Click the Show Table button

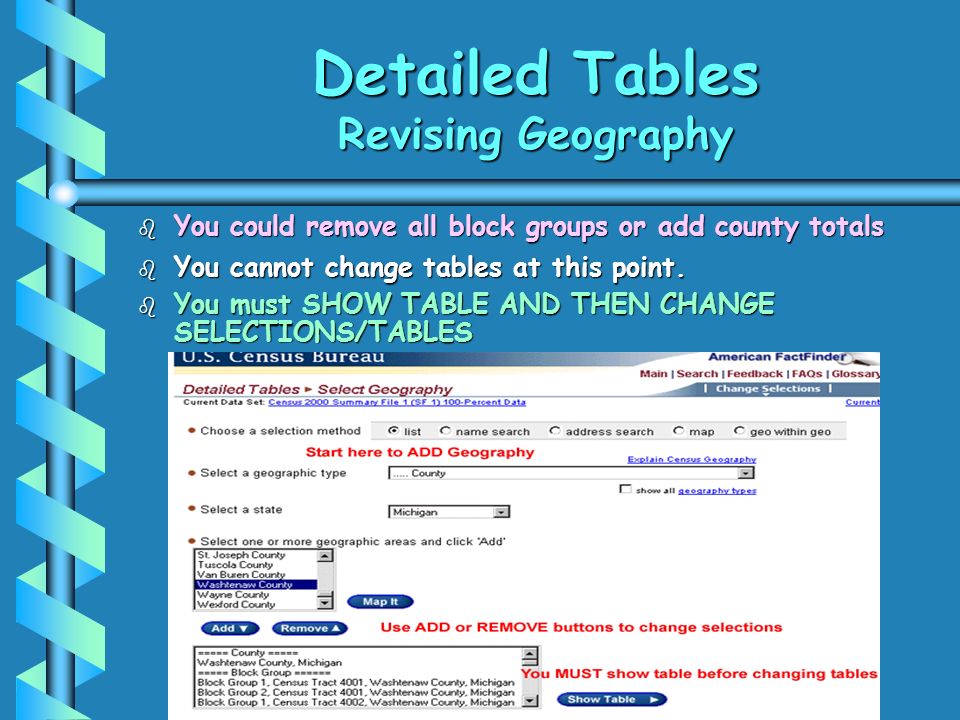click(x=612, y=699)
